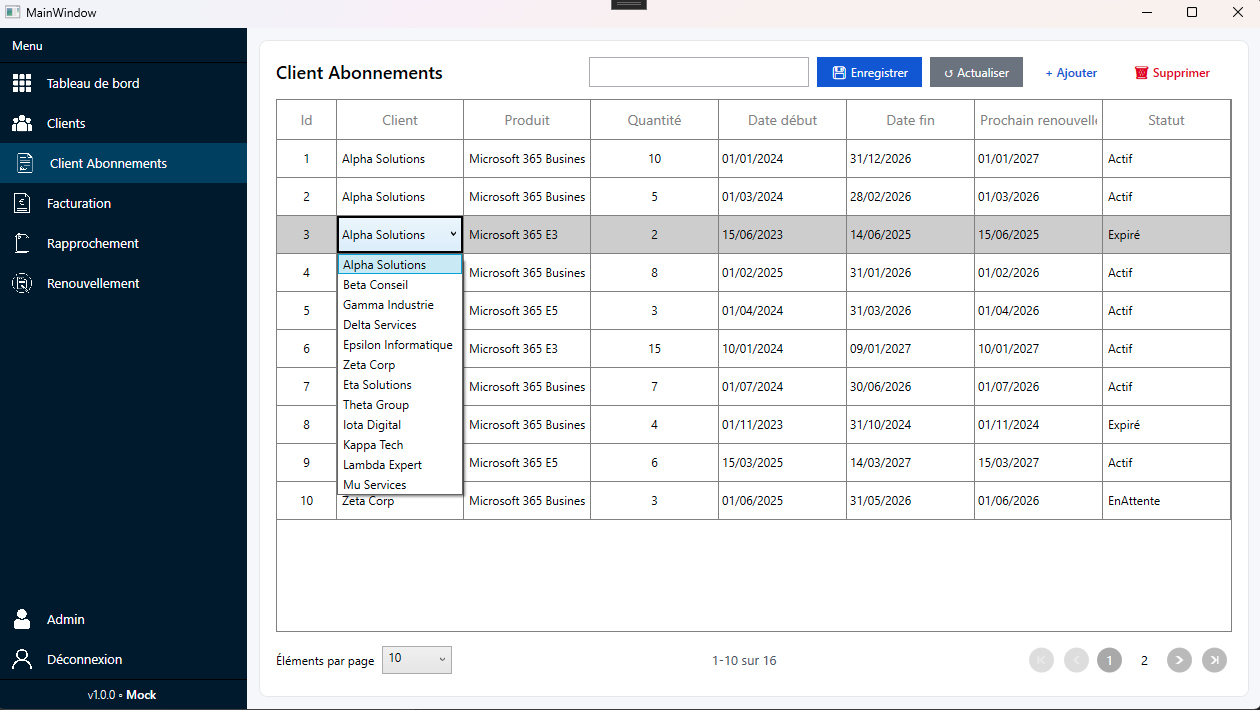Image resolution: width=1260 pixels, height=710 pixels.
Task: Open the Tableau de bord menu item
Action: 123,83
